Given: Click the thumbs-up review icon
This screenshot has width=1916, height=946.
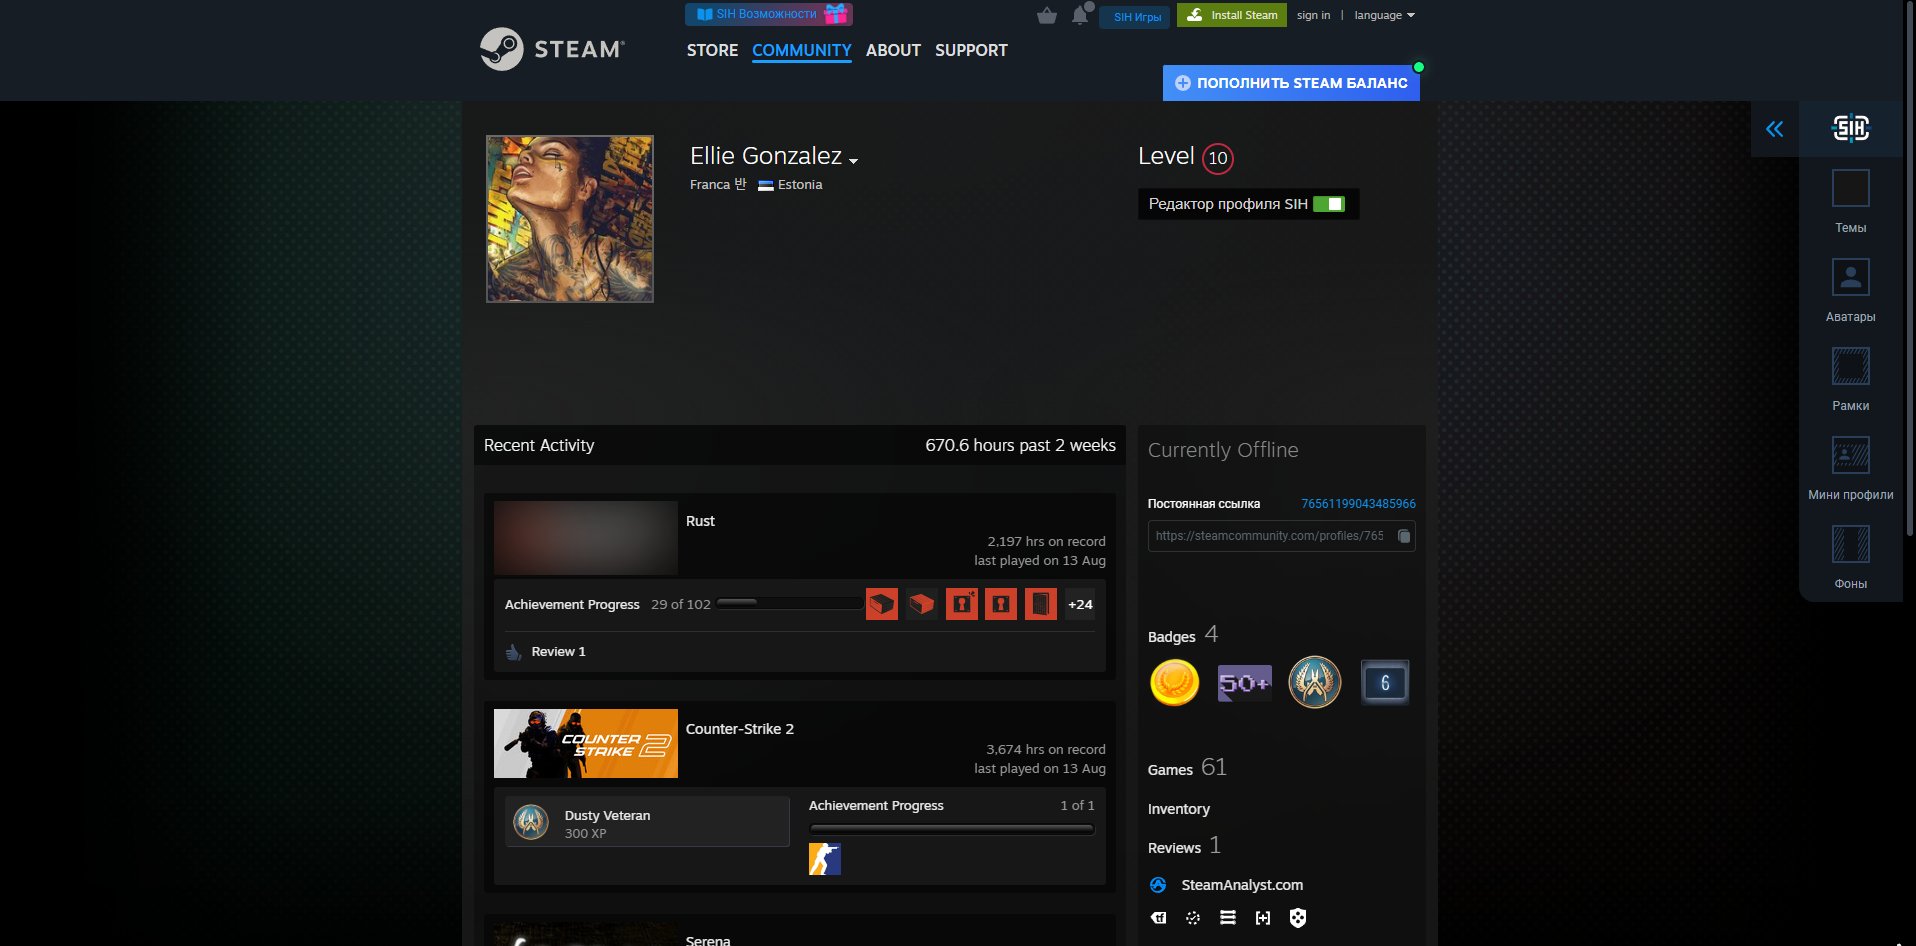Looking at the screenshot, I should (x=514, y=652).
